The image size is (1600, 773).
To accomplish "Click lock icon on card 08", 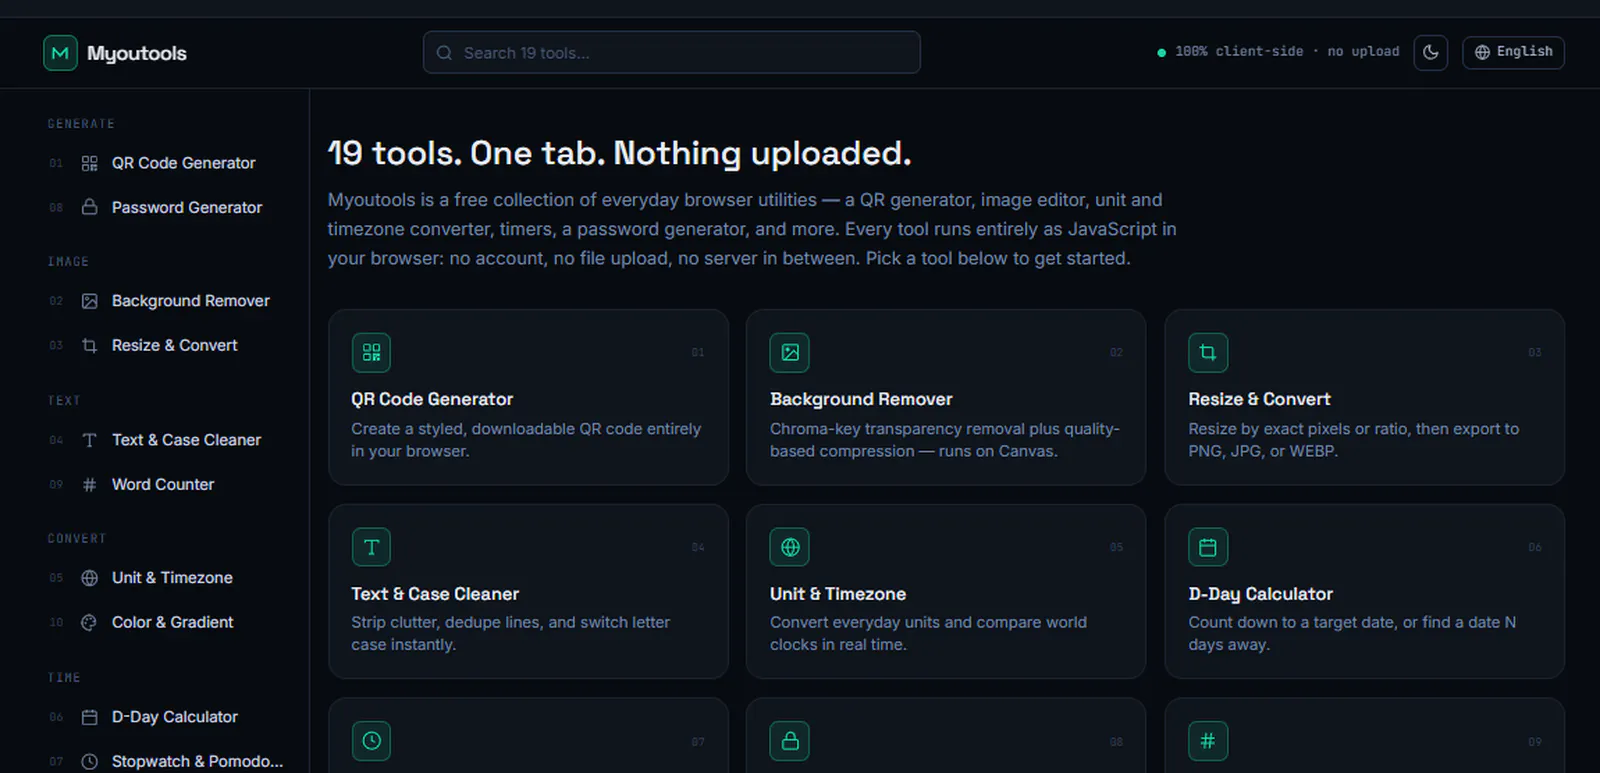I will tap(790, 741).
